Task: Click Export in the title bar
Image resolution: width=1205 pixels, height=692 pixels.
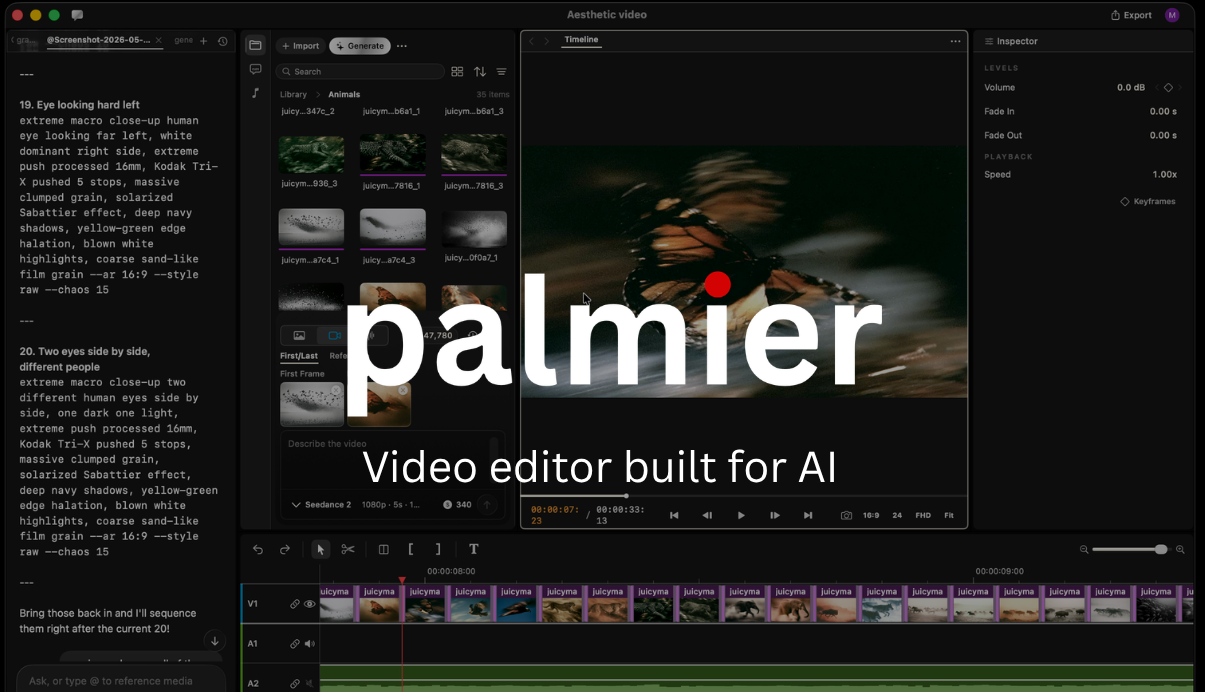Action: pyautogui.click(x=1131, y=15)
